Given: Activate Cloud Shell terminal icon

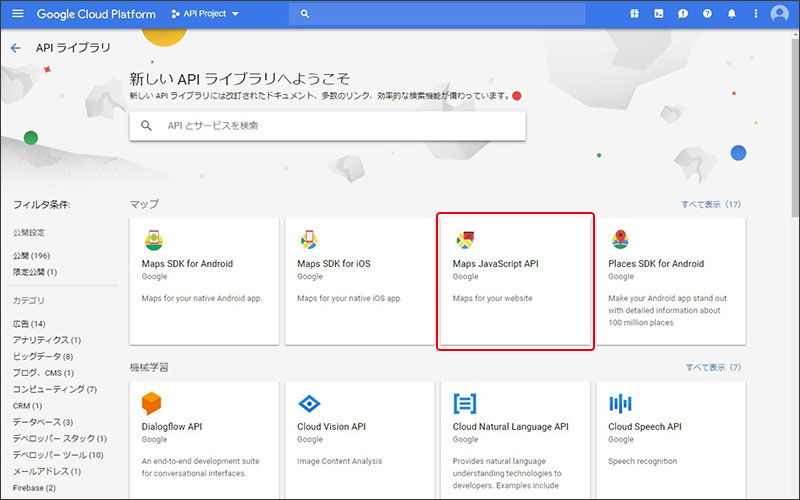Looking at the screenshot, I should pos(659,14).
